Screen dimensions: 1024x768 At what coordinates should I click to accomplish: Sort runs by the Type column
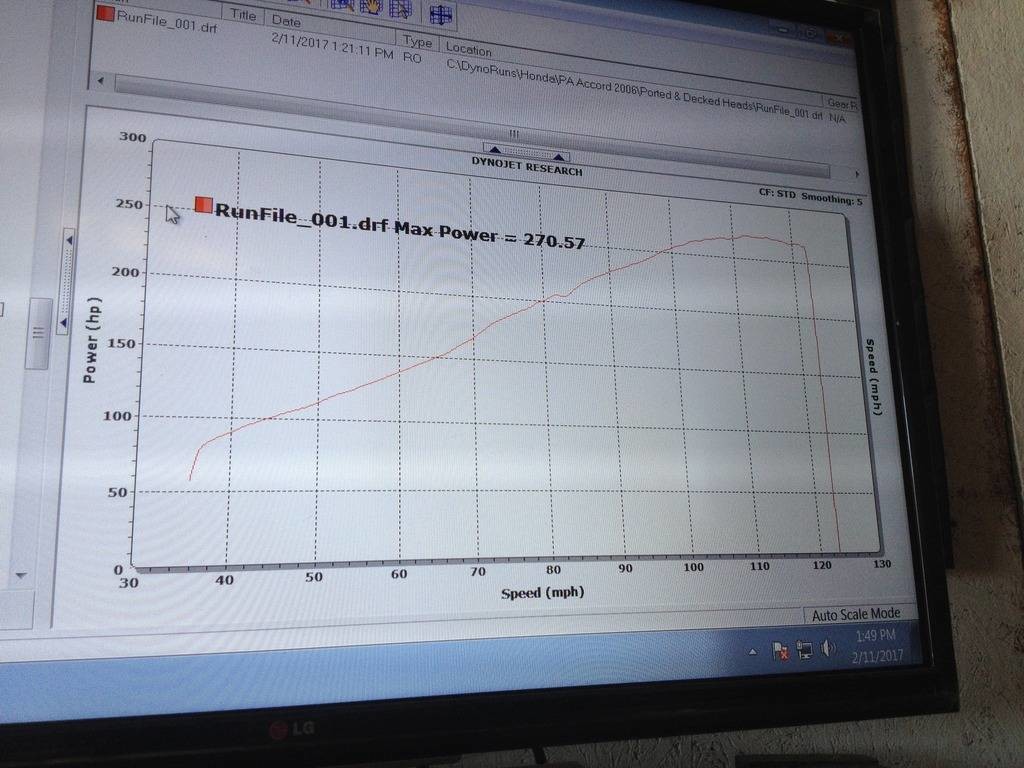coord(417,40)
